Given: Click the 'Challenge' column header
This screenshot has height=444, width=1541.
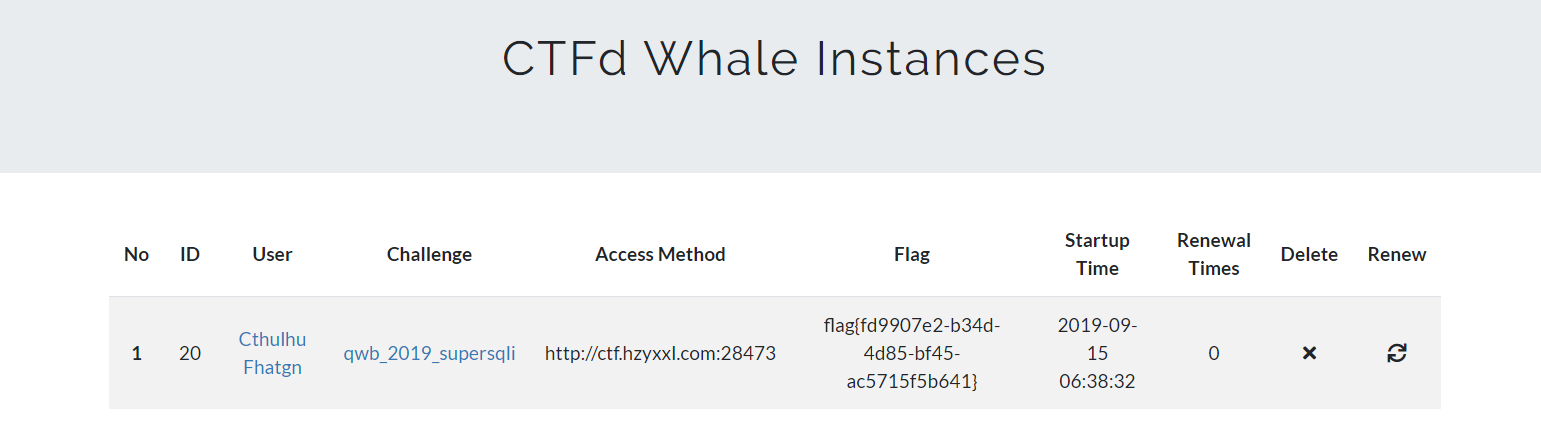Looking at the screenshot, I should [429, 254].
